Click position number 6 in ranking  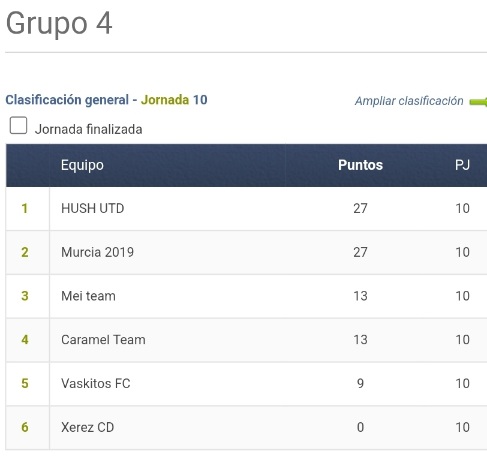[x=25, y=427]
